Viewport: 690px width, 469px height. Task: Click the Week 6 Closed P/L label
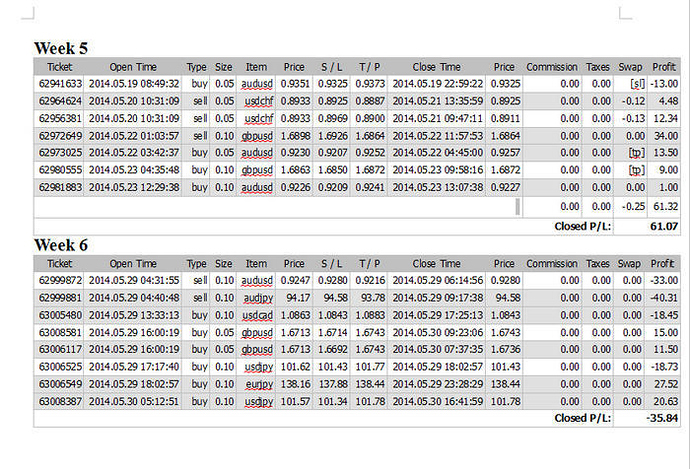click(x=583, y=418)
